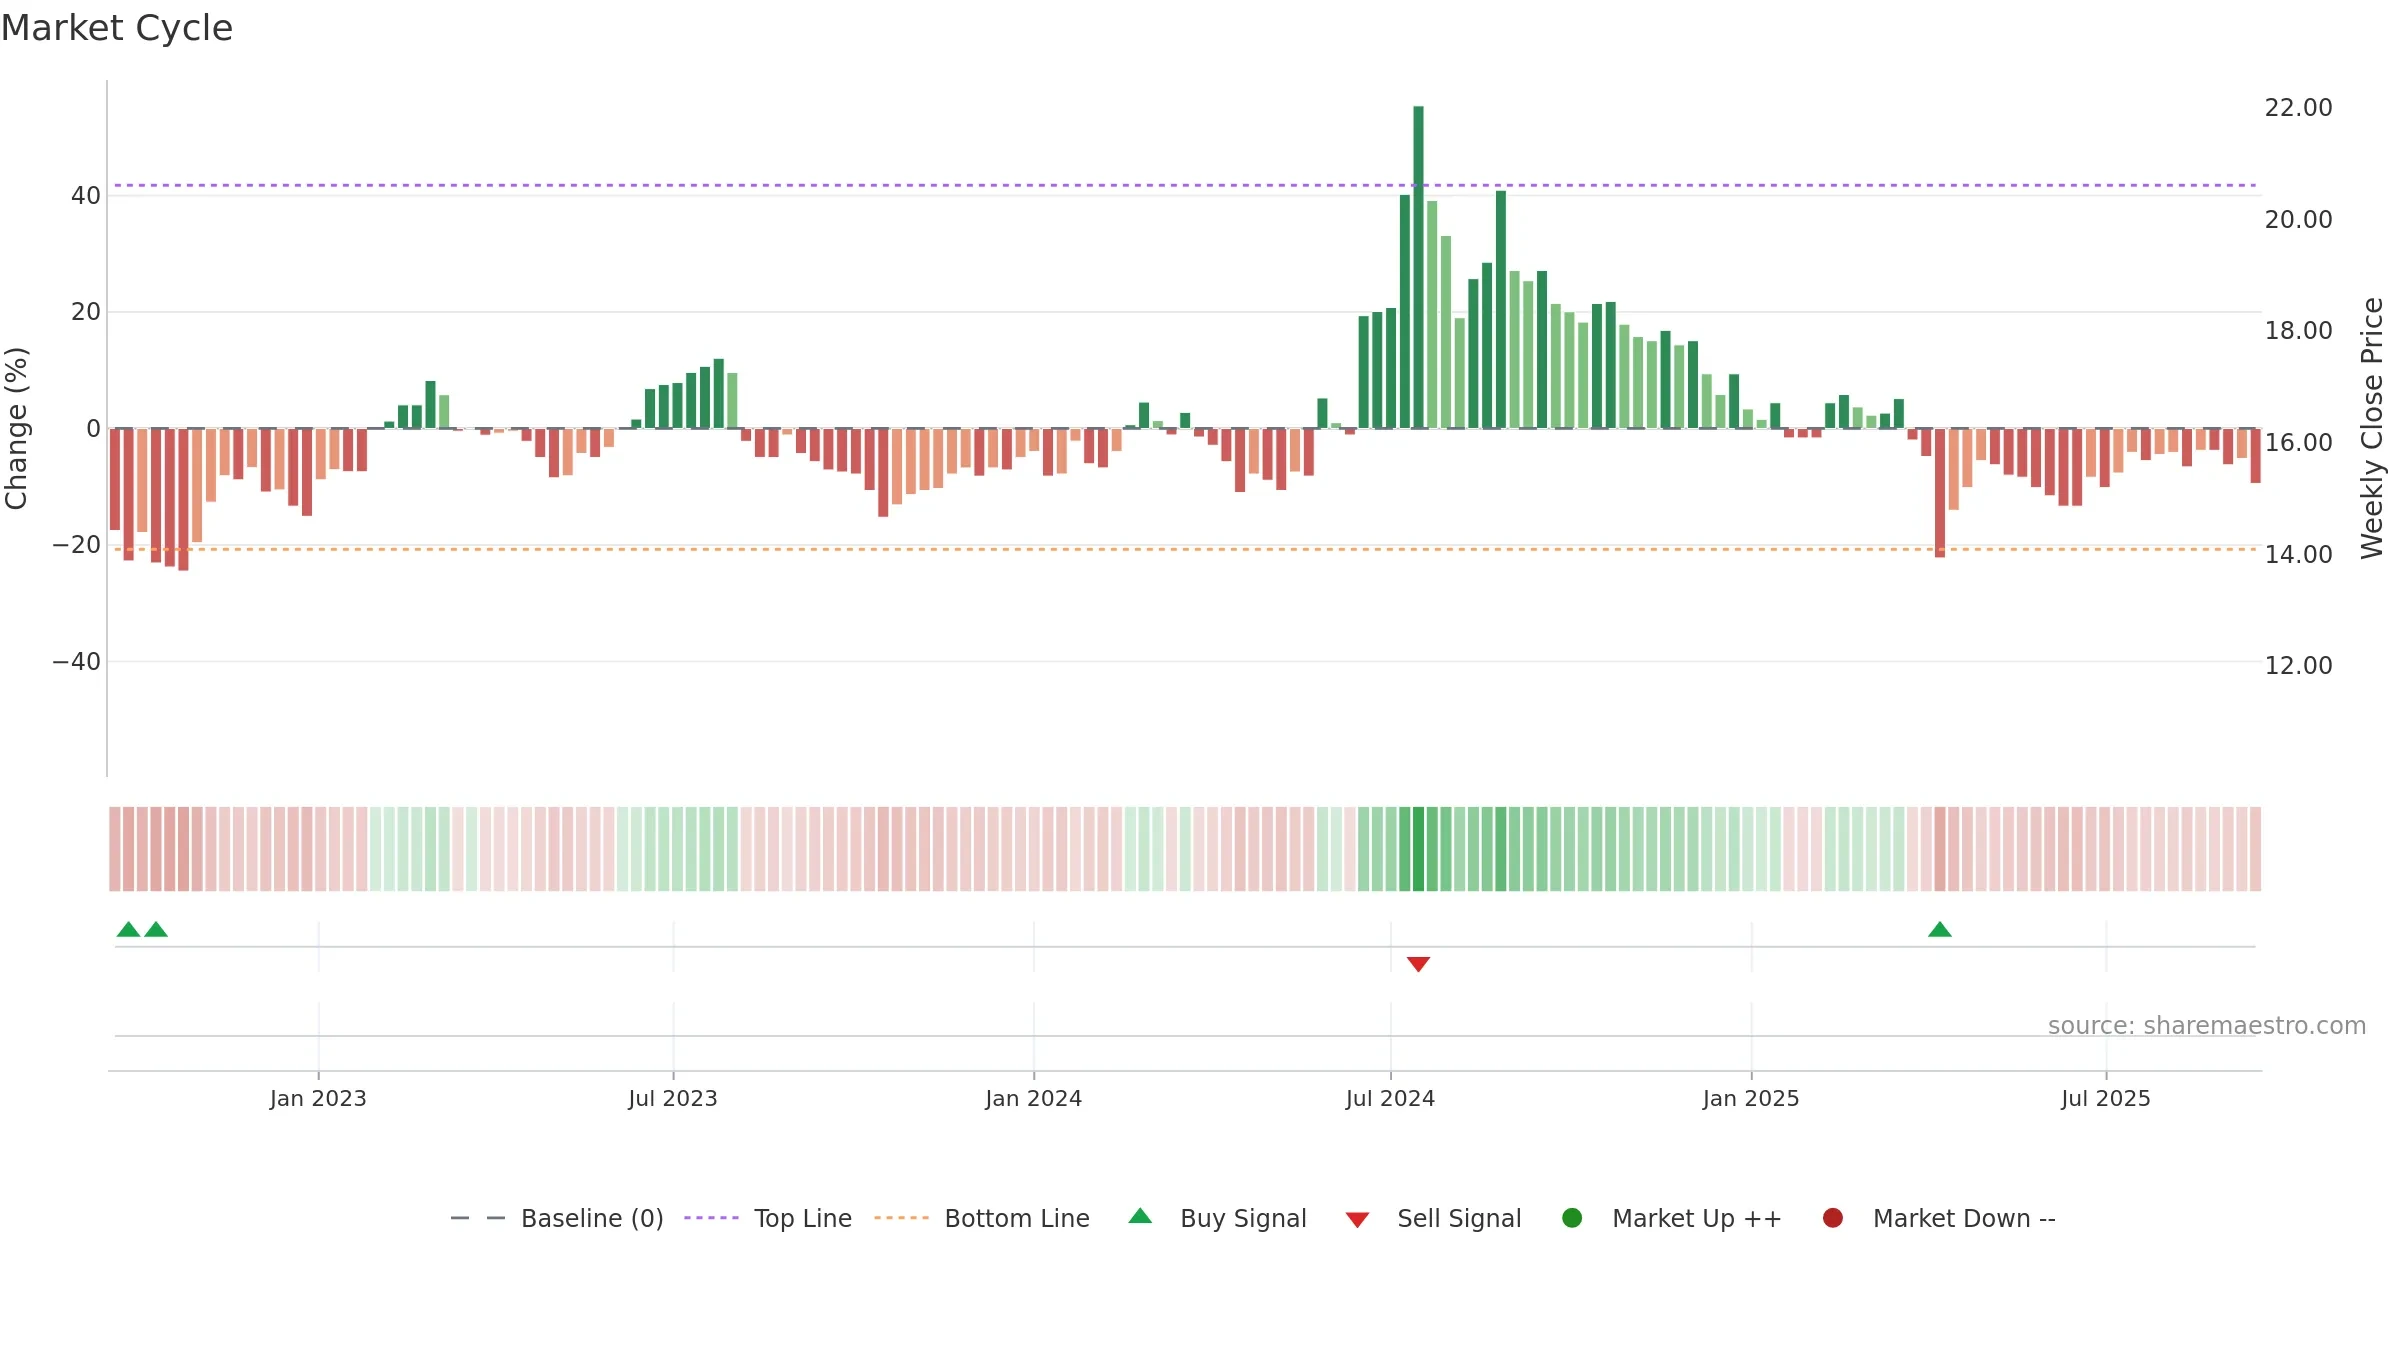Toggle the Sell Signal legend entry

pos(1433,1218)
